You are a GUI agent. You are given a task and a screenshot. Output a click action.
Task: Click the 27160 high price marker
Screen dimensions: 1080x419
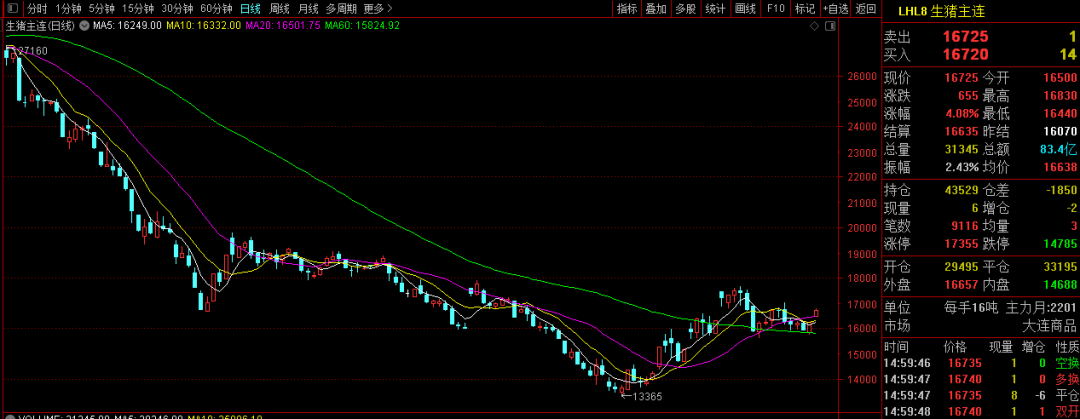coord(32,51)
